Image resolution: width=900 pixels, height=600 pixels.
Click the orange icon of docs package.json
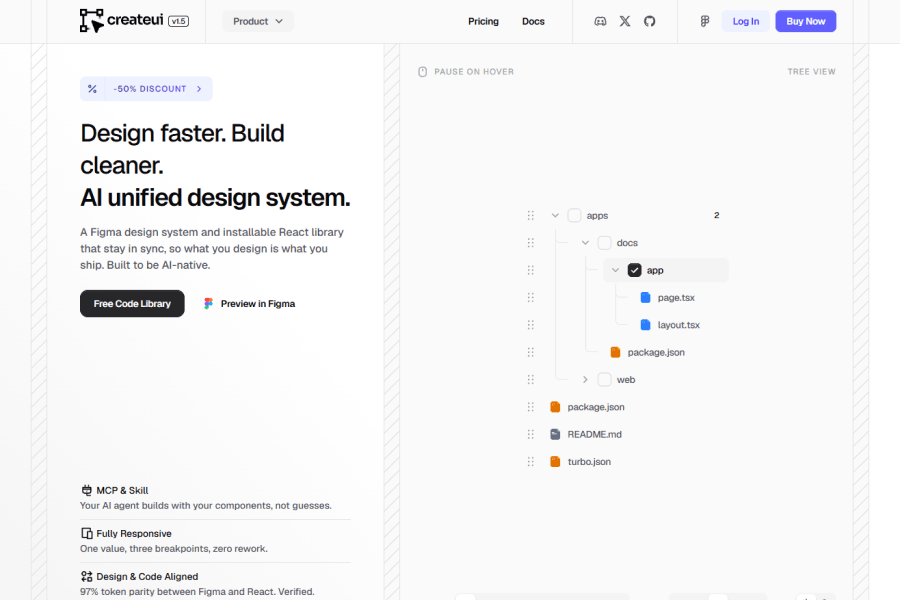(x=615, y=352)
